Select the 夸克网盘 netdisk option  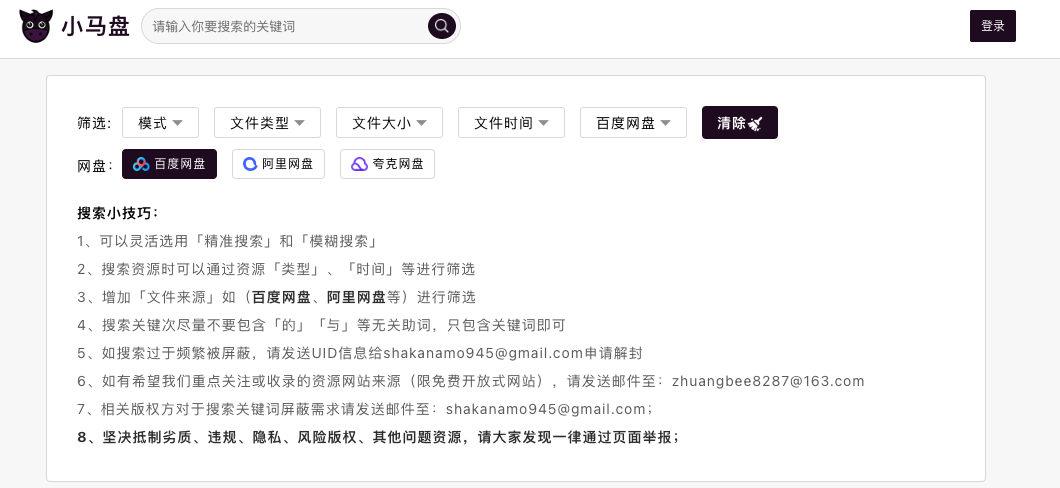tap(387, 164)
